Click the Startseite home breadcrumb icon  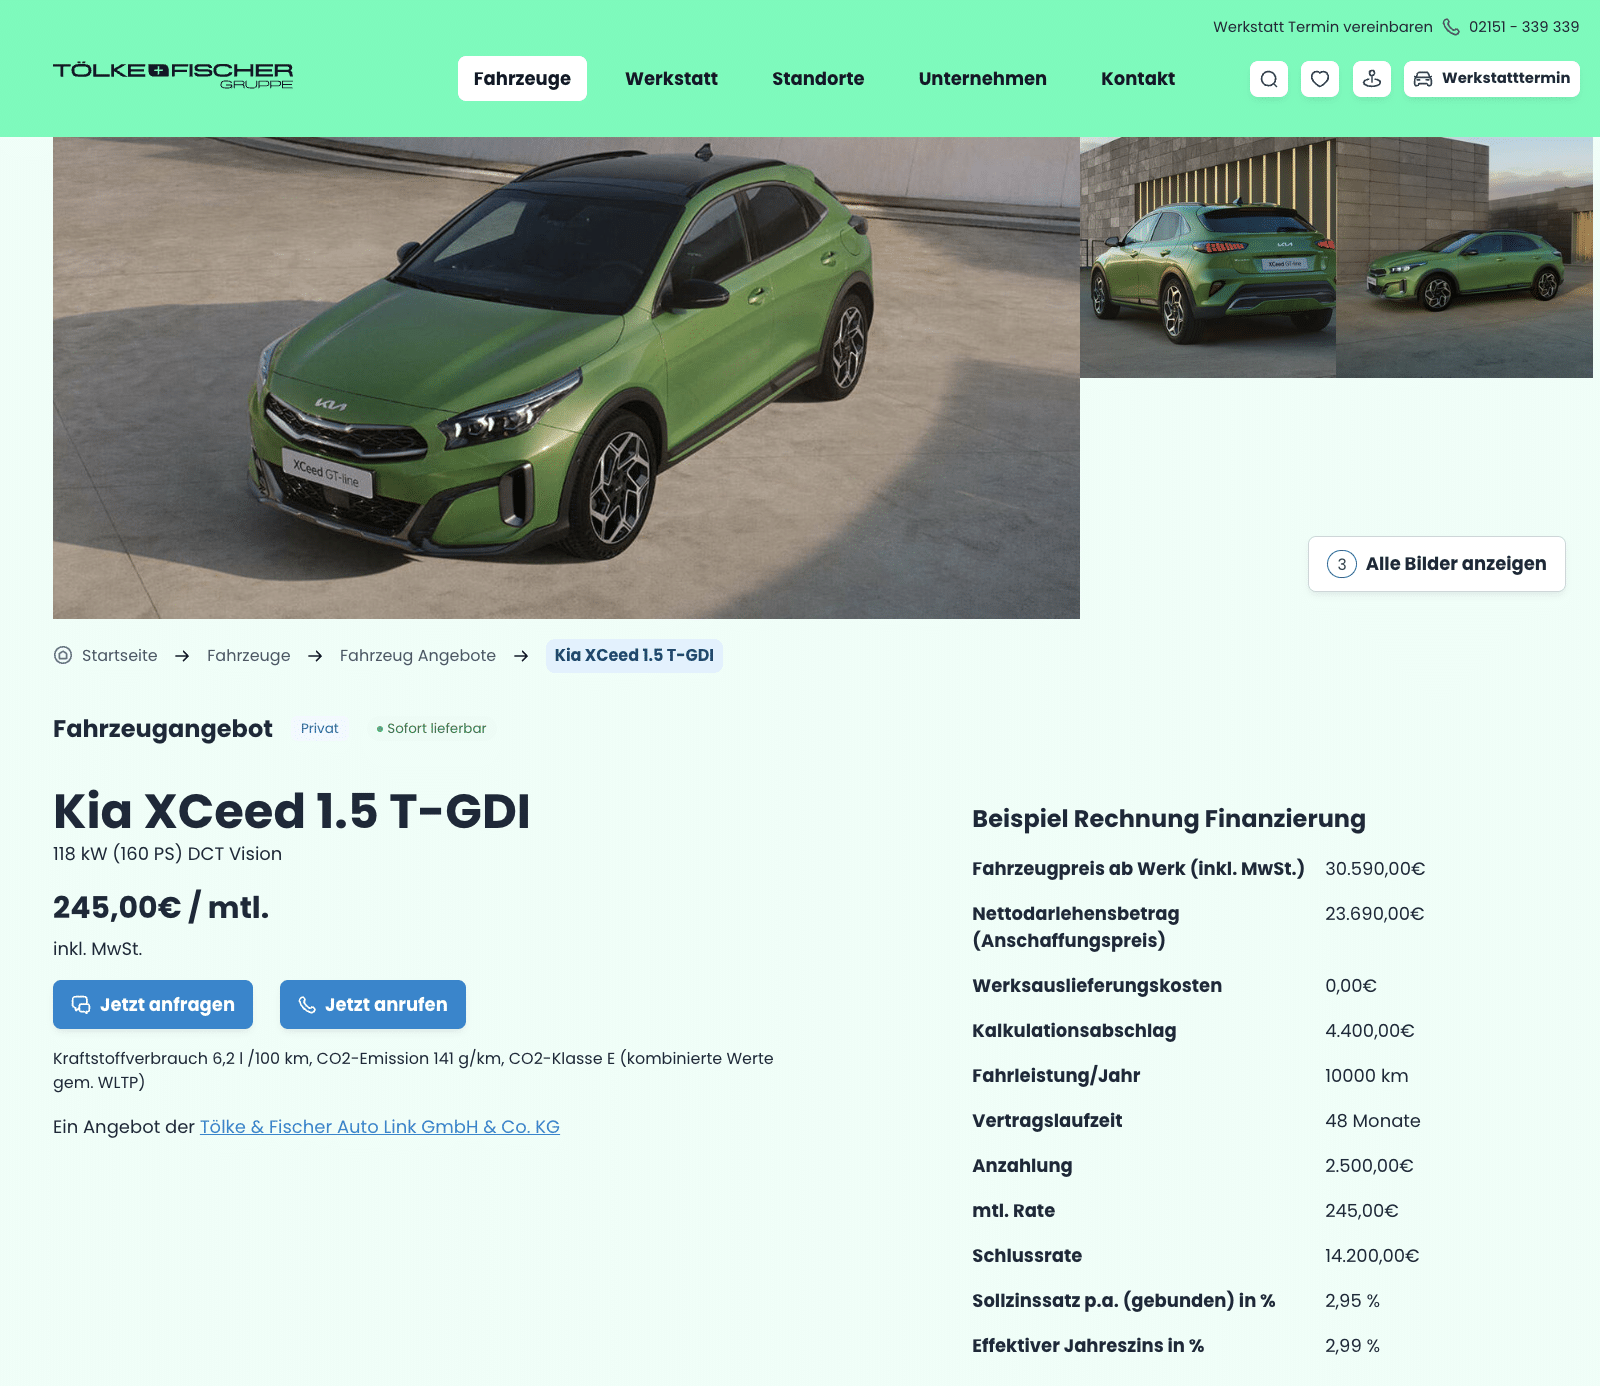(x=63, y=656)
